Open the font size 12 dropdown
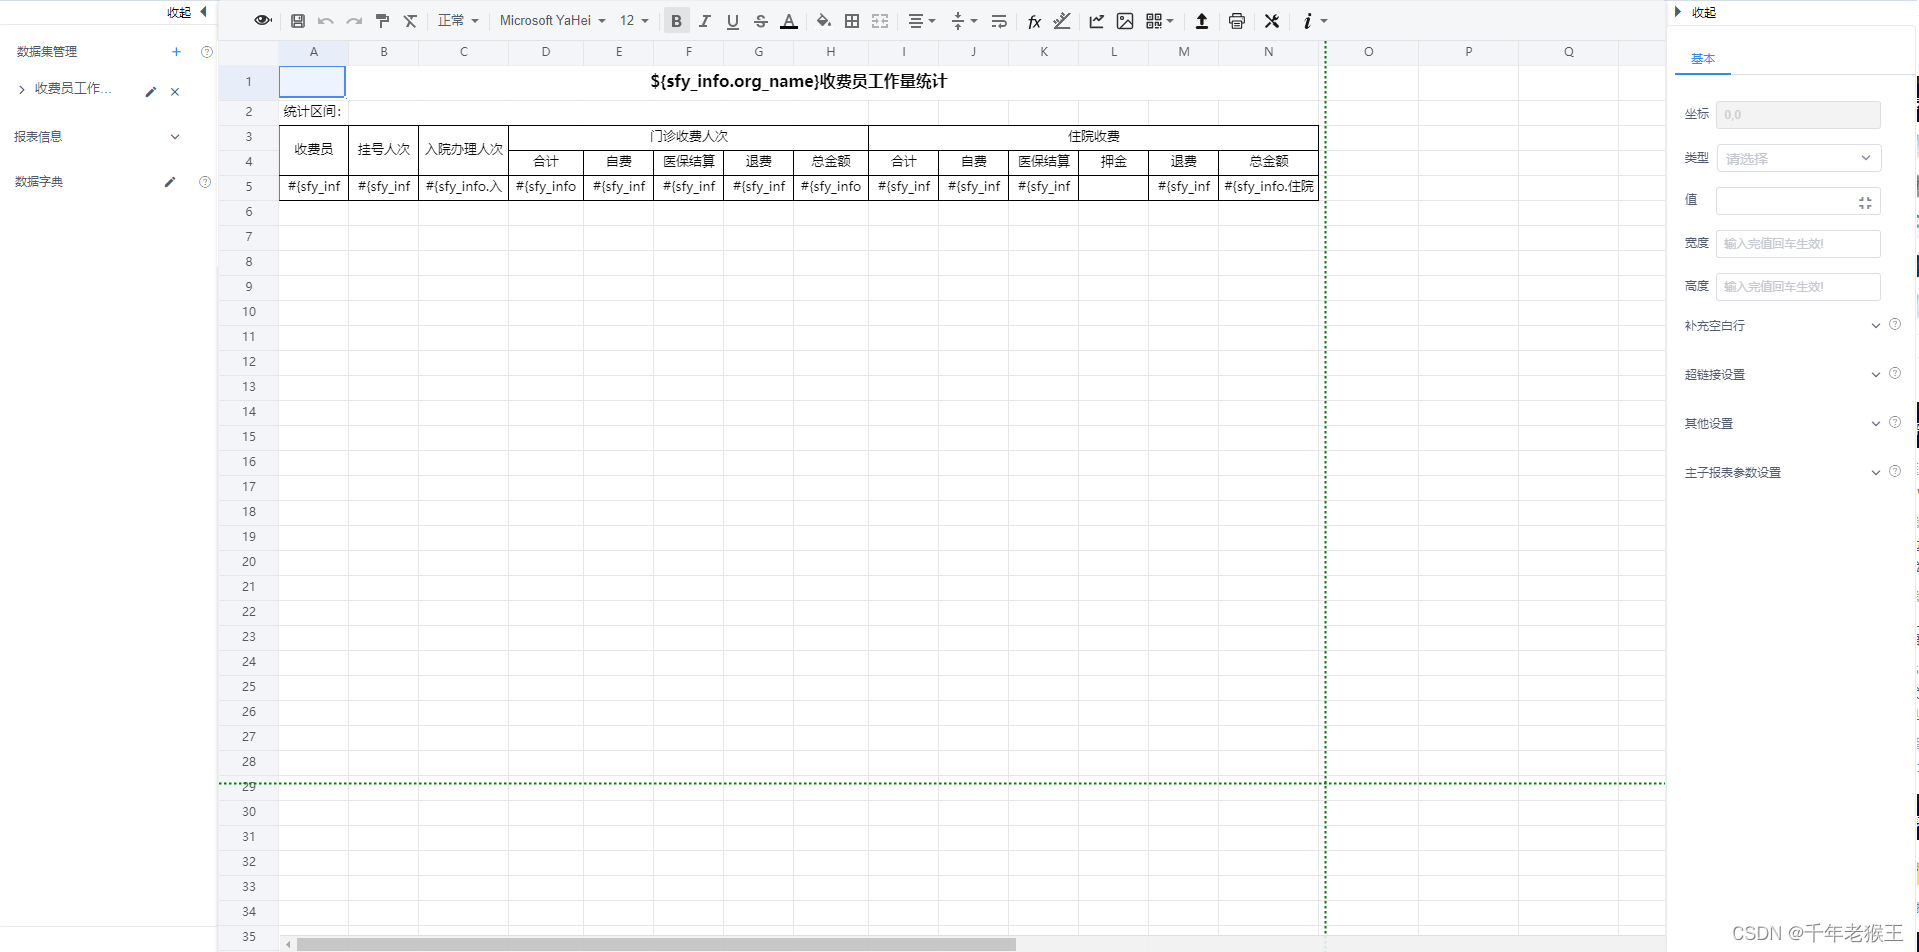The image size is (1919, 952). pos(634,20)
